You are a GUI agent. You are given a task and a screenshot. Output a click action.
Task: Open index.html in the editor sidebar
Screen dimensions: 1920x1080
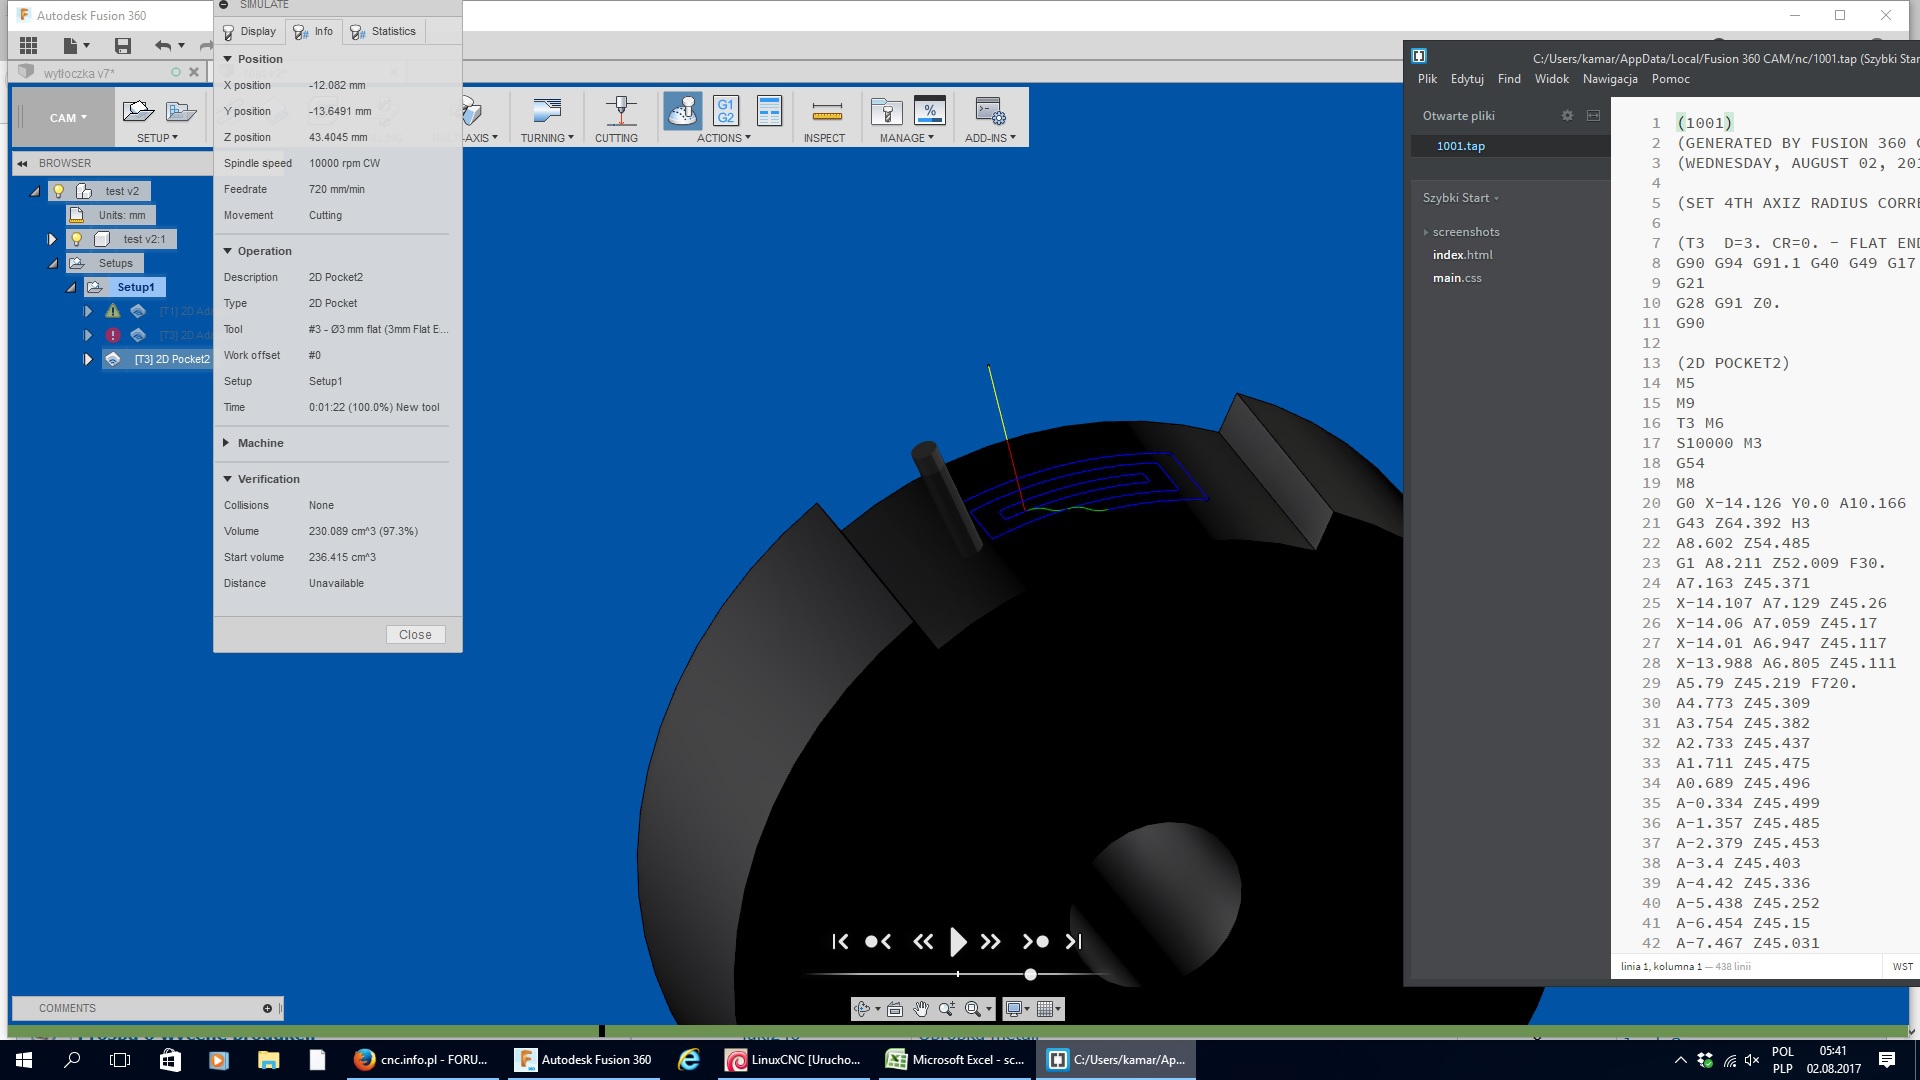(x=1462, y=255)
